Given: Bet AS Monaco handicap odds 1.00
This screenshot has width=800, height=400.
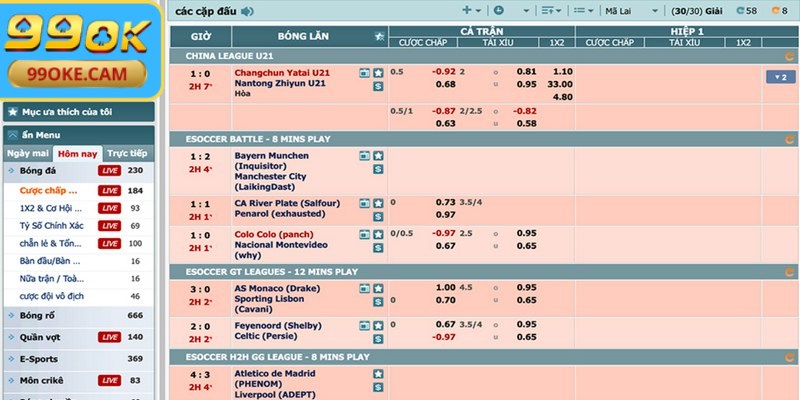Looking at the screenshot, I should point(445,288).
